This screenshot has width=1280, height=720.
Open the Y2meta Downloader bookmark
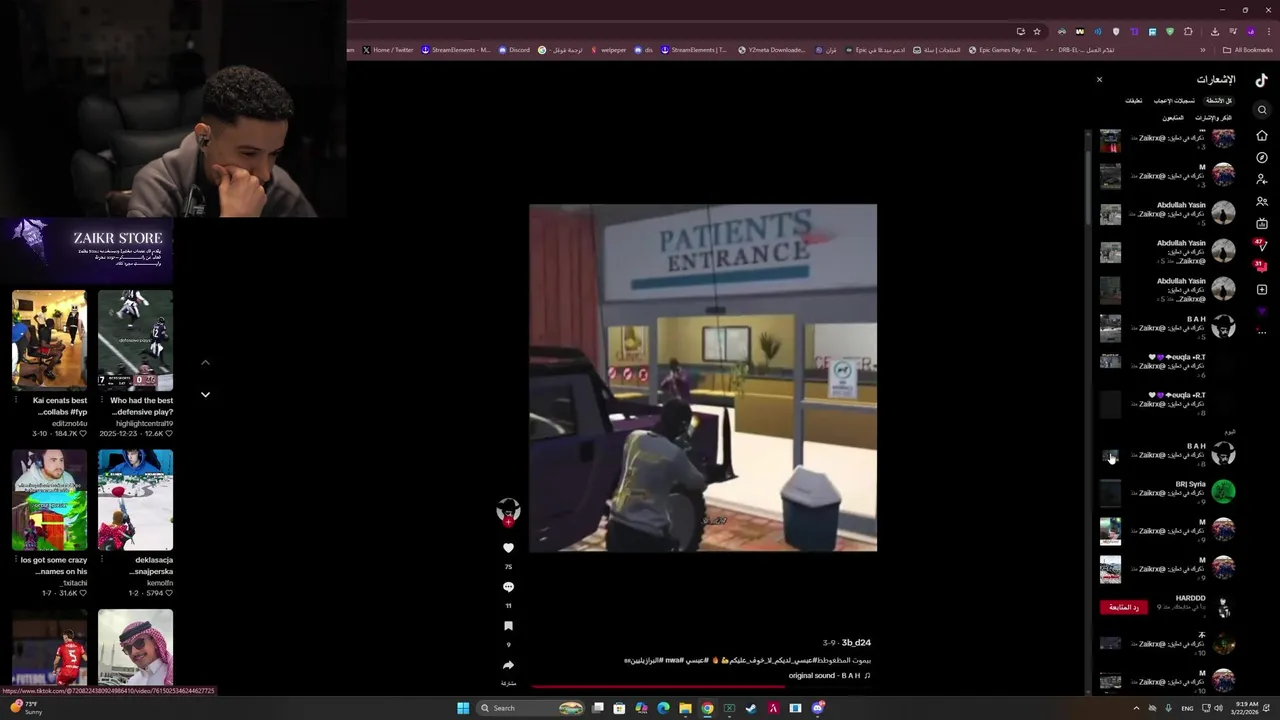coord(771,50)
